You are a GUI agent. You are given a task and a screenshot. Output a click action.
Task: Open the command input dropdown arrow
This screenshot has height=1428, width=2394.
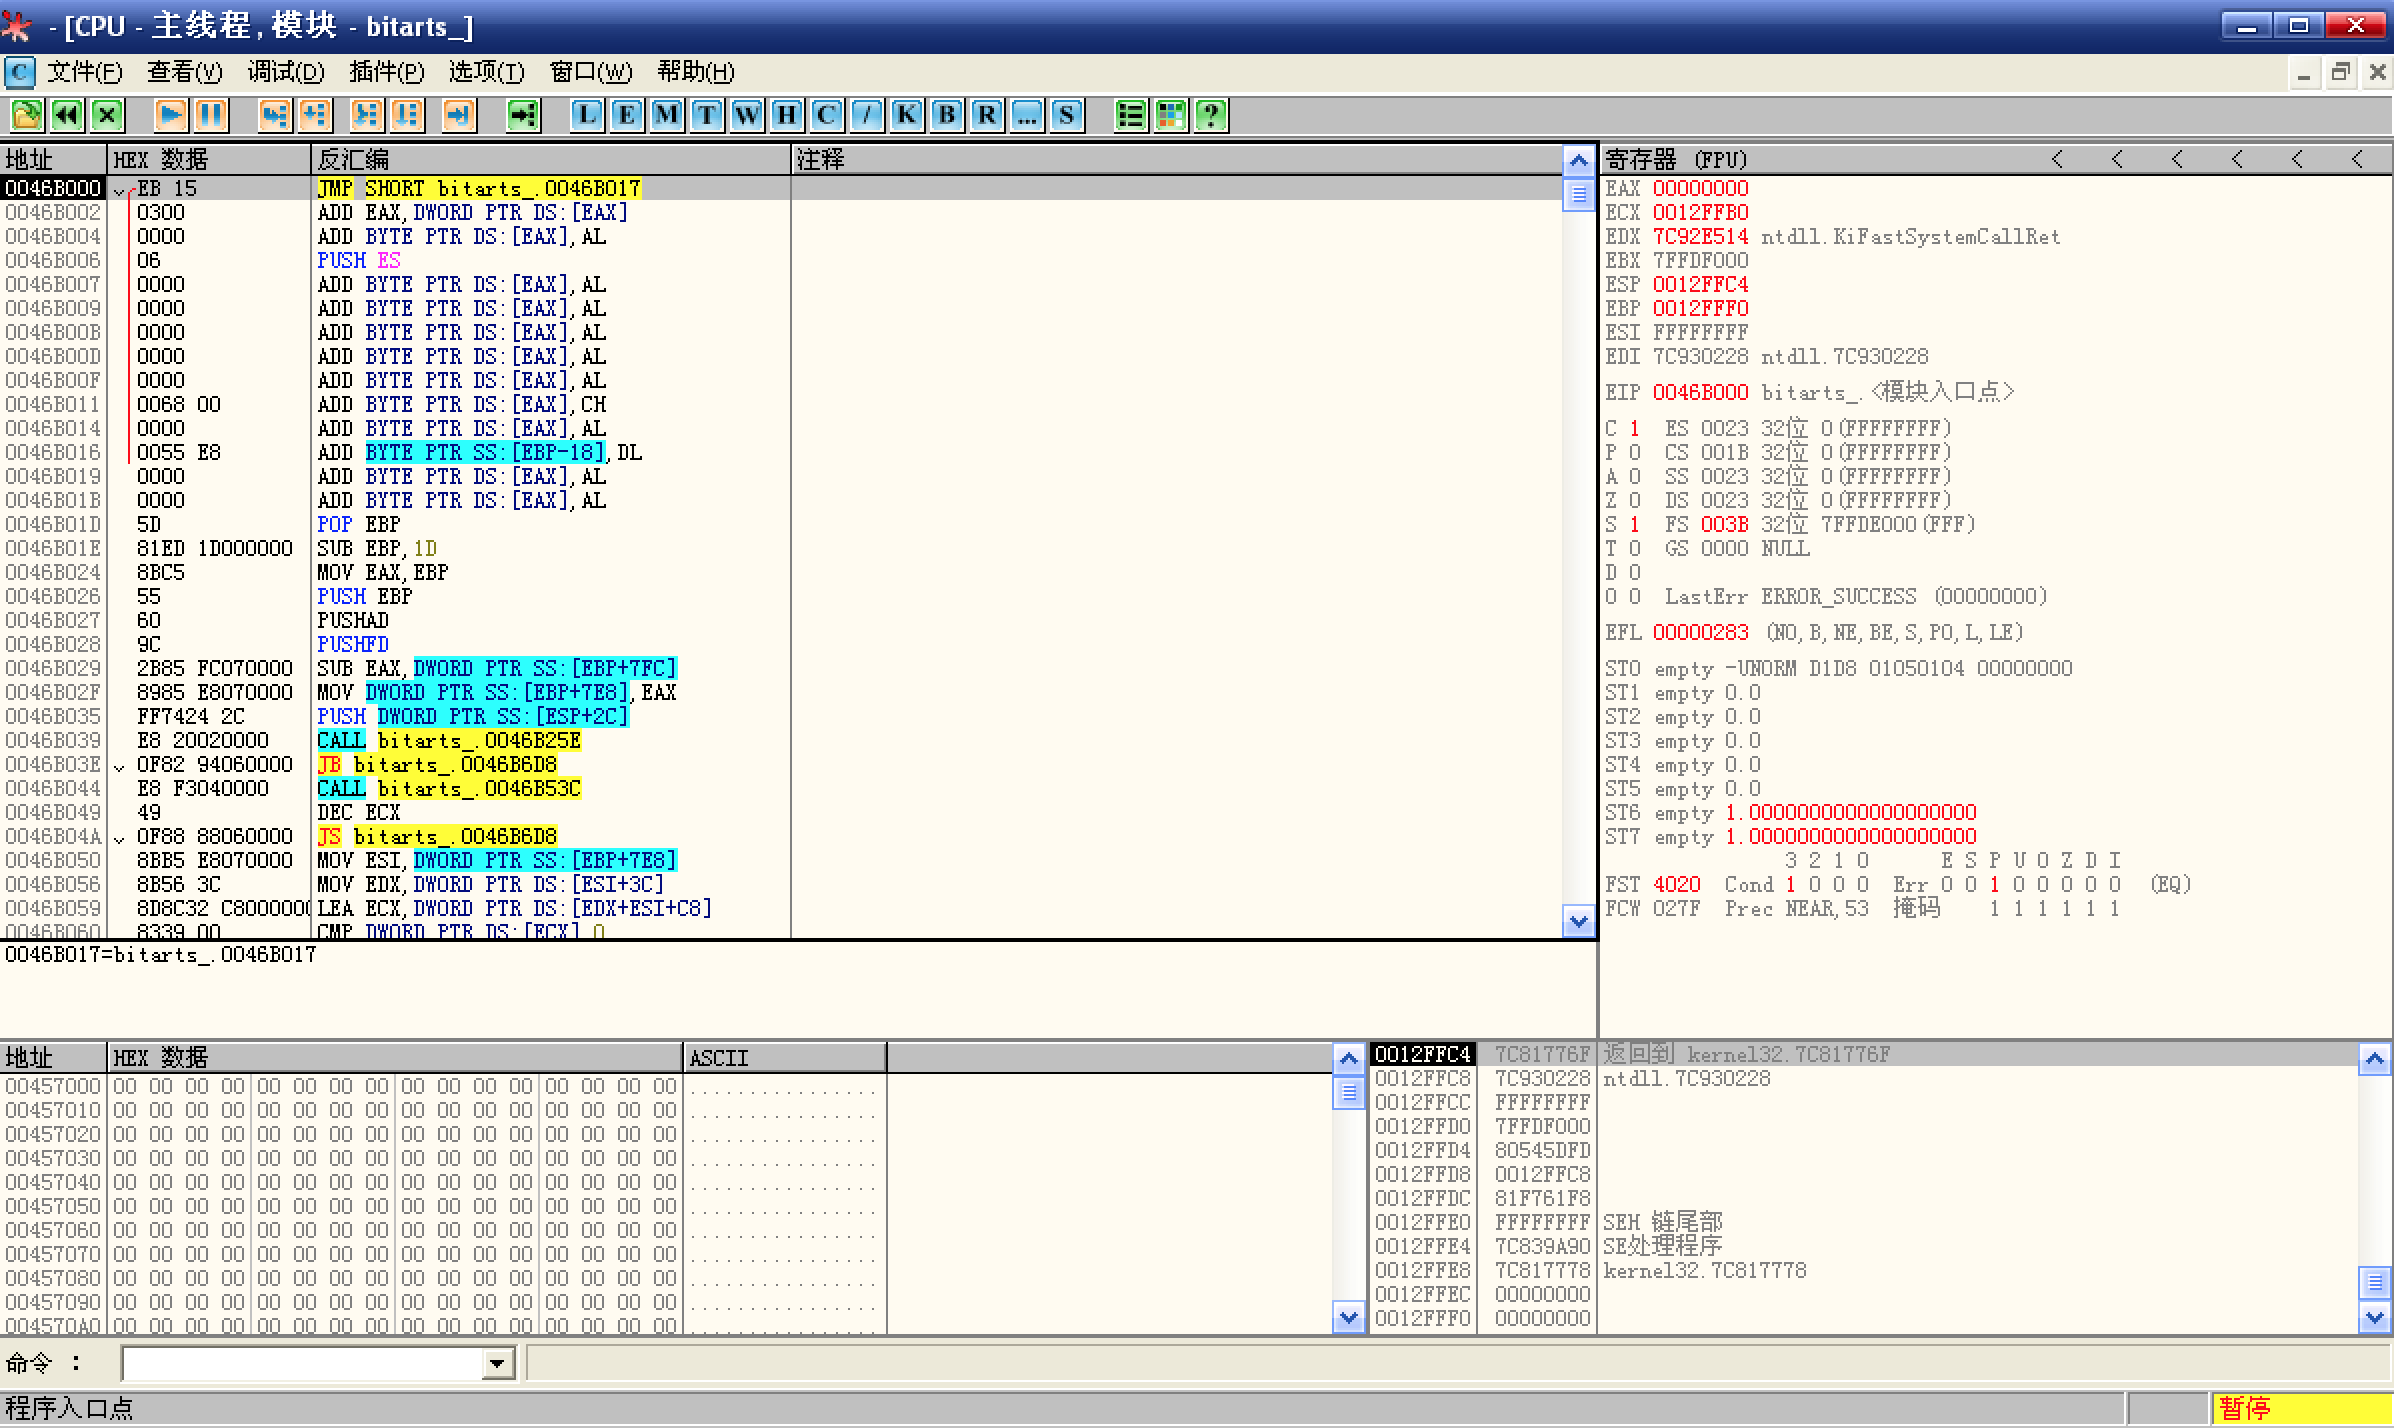tap(497, 1363)
